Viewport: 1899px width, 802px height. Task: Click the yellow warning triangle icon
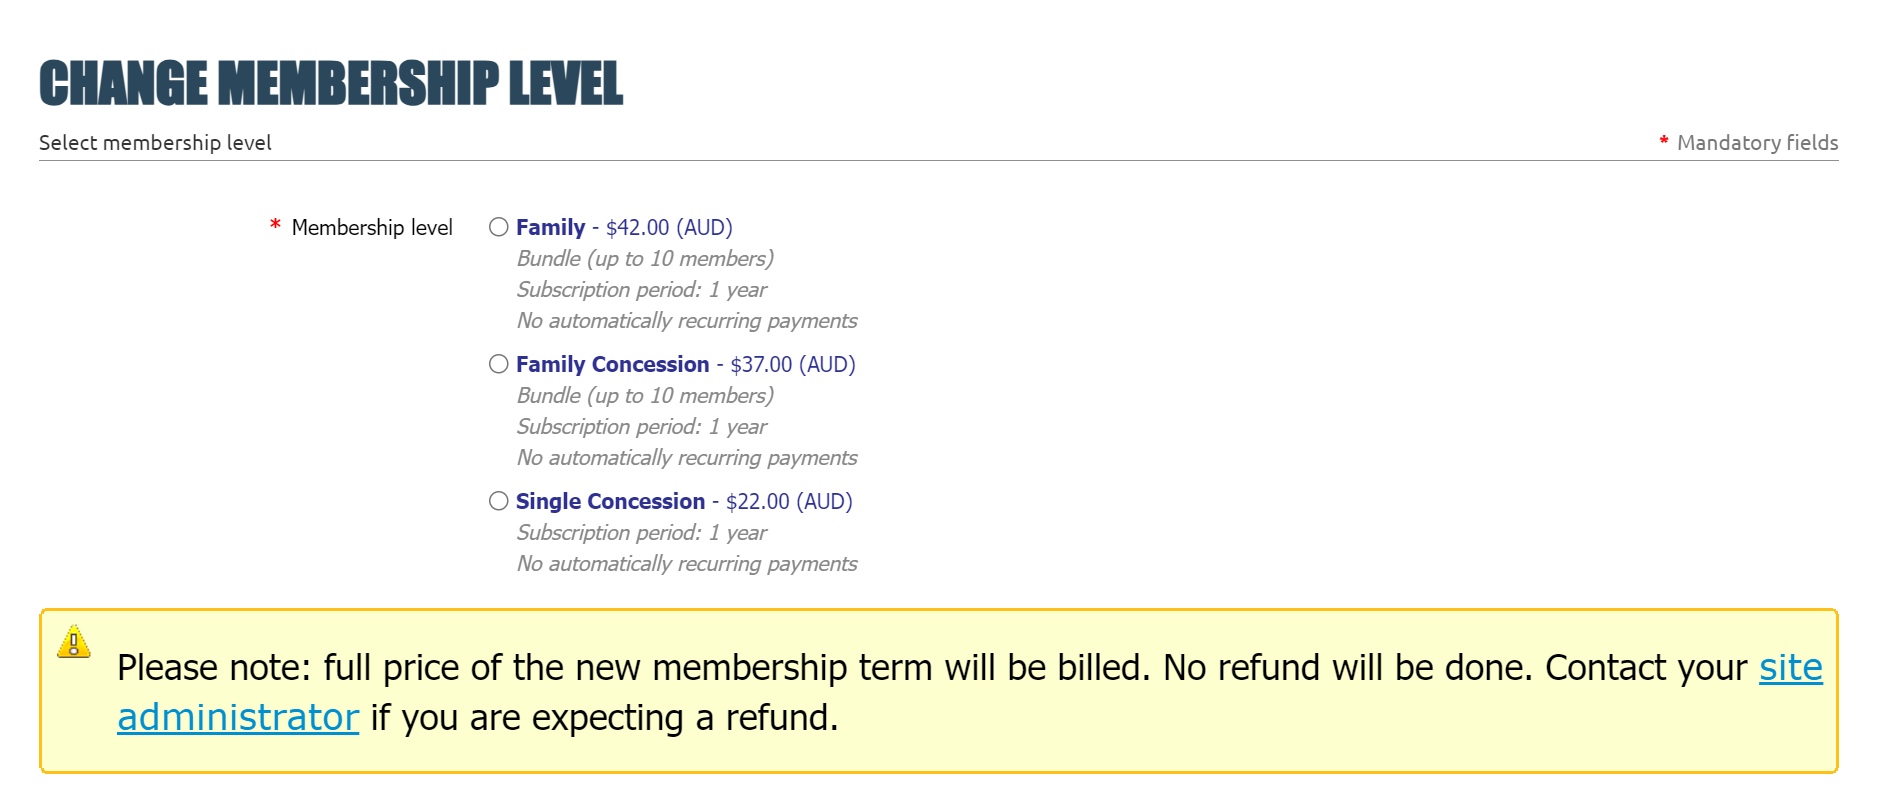tap(74, 642)
